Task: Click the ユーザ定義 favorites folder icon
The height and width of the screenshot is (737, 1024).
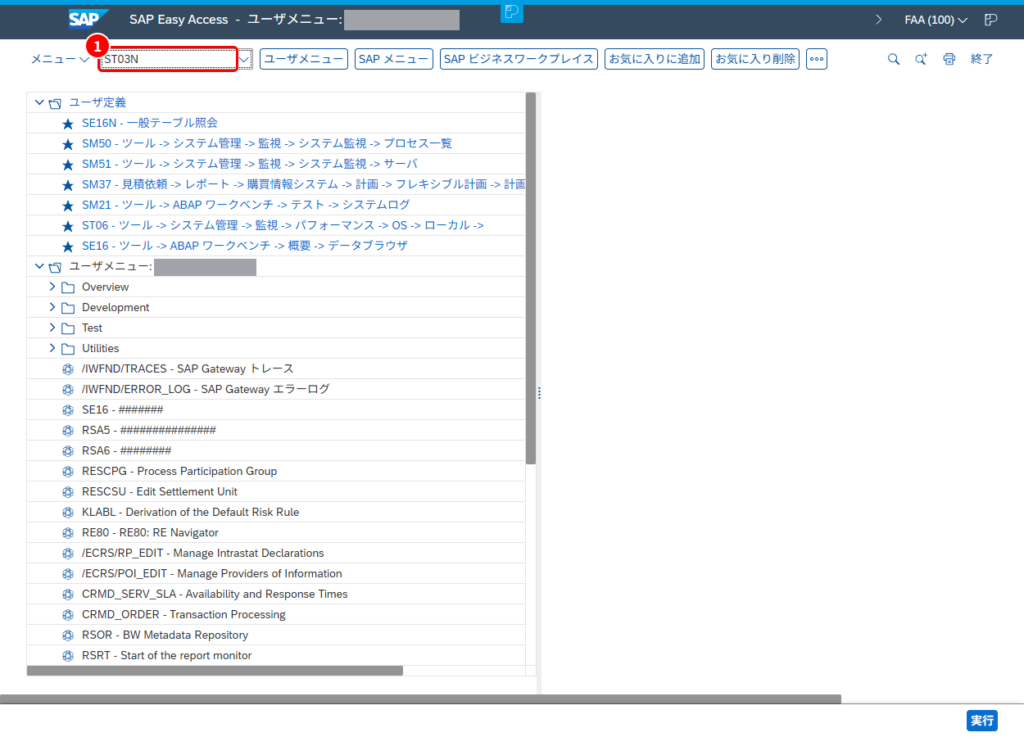Action: pyautogui.click(x=56, y=103)
